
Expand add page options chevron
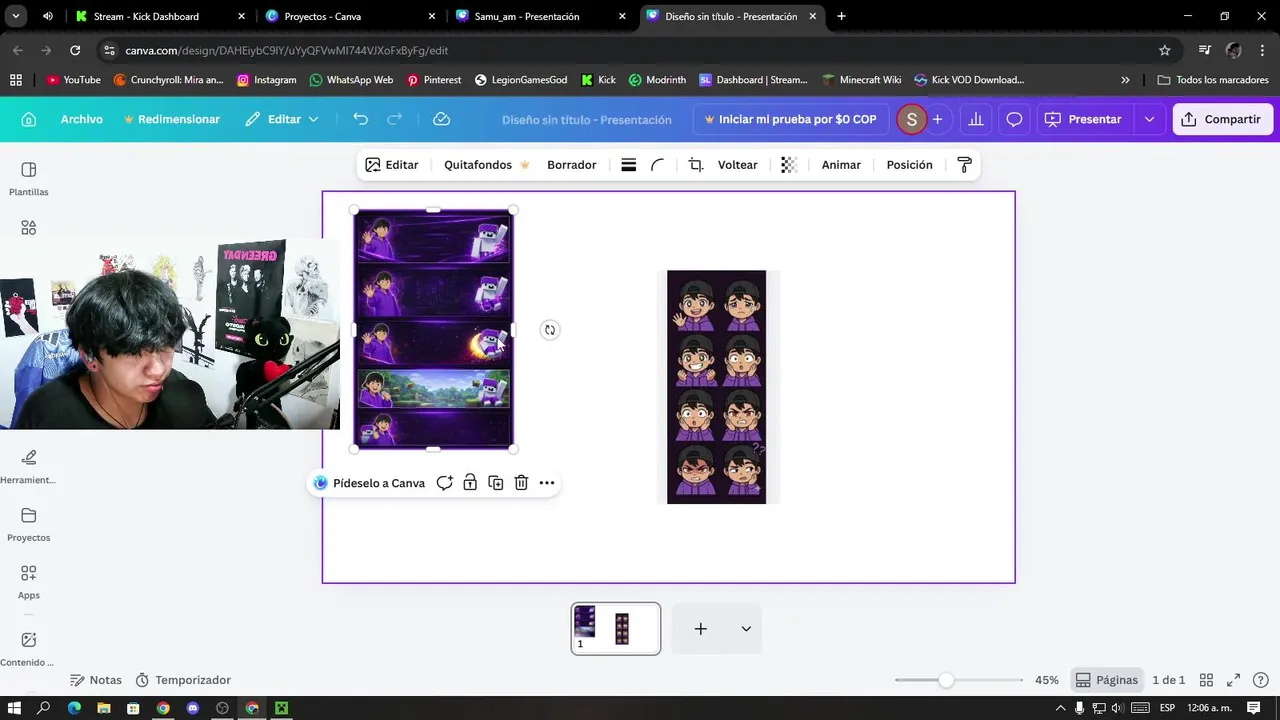[x=746, y=629]
